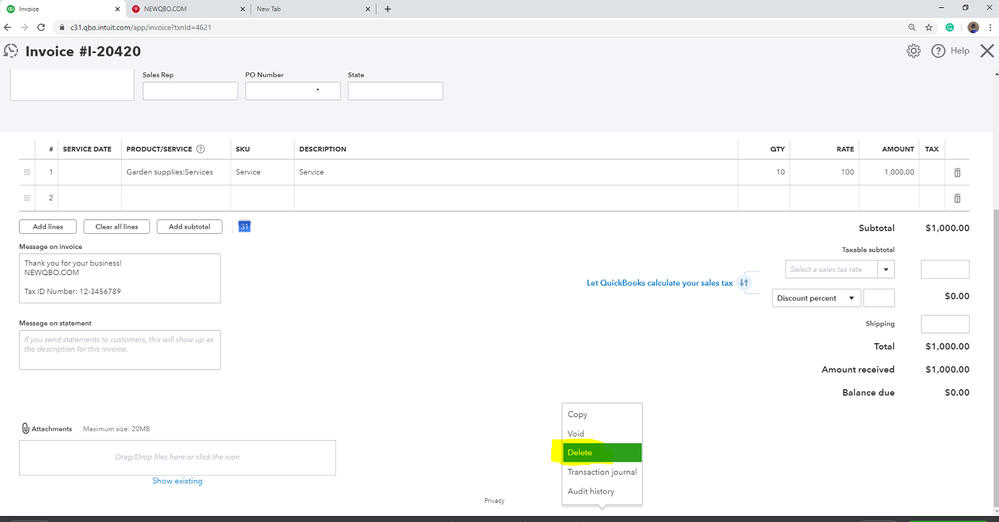This screenshot has width=999, height=522.
Task: Open the sales tax rate dropdown arrow
Action: [886, 270]
